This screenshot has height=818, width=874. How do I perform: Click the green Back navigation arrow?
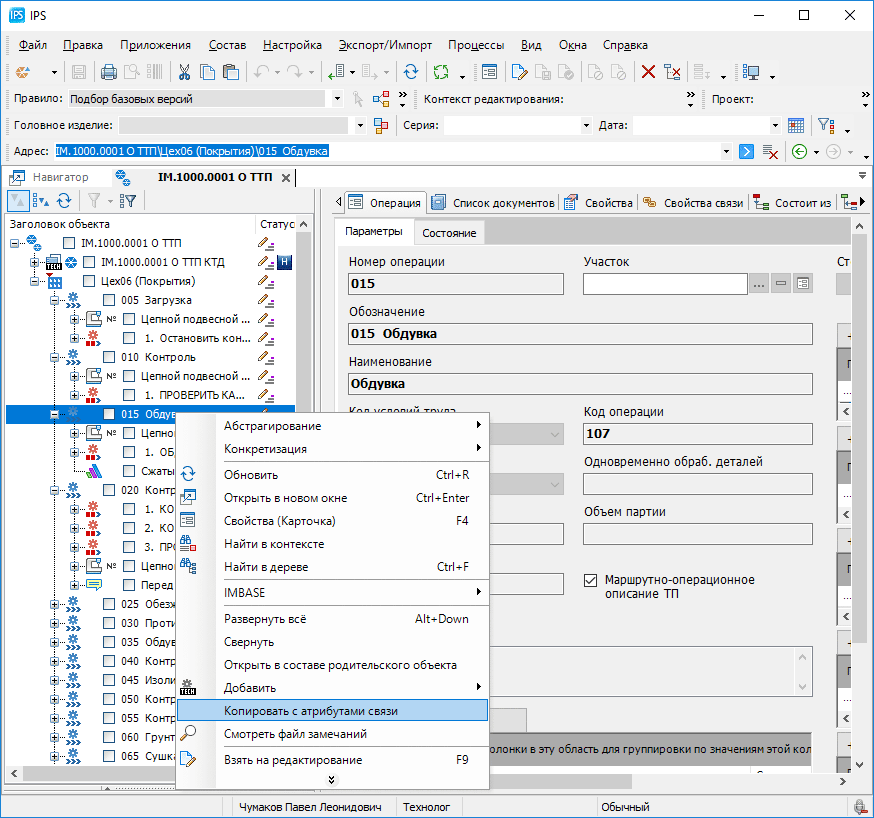pos(799,151)
